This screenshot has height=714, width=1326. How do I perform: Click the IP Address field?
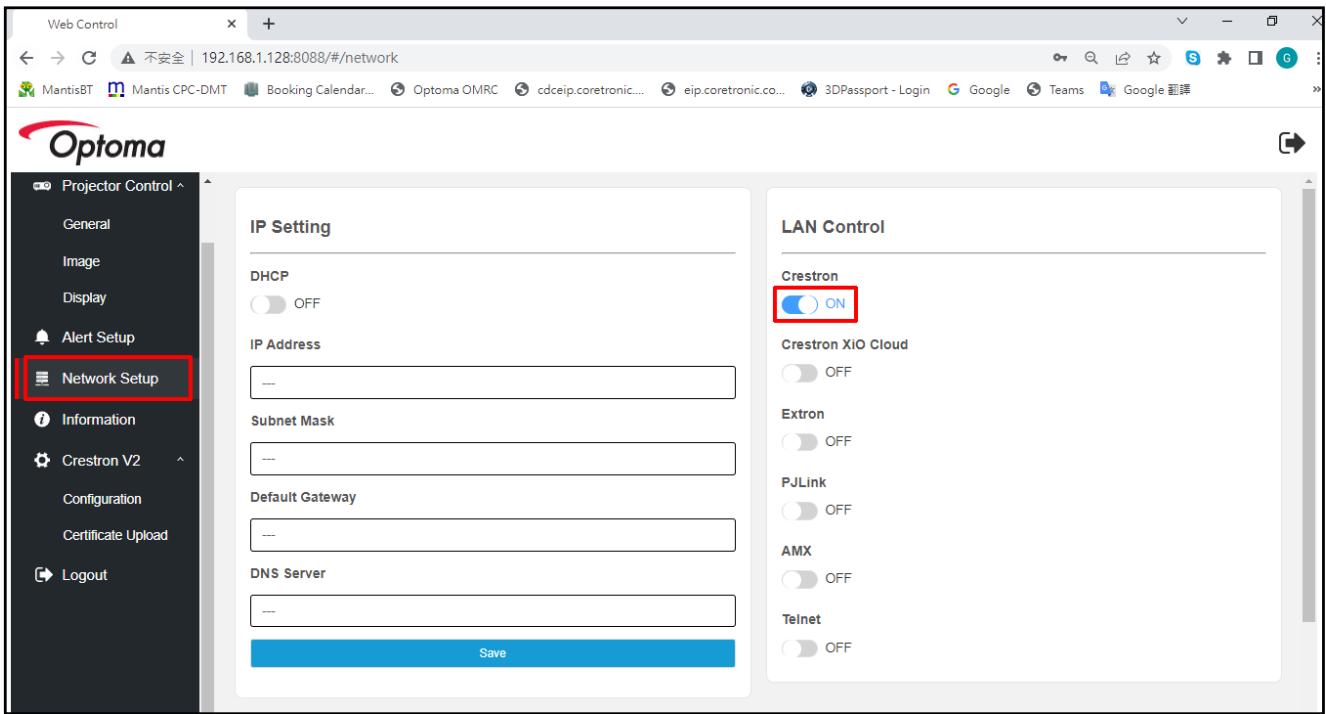(492, 382)
